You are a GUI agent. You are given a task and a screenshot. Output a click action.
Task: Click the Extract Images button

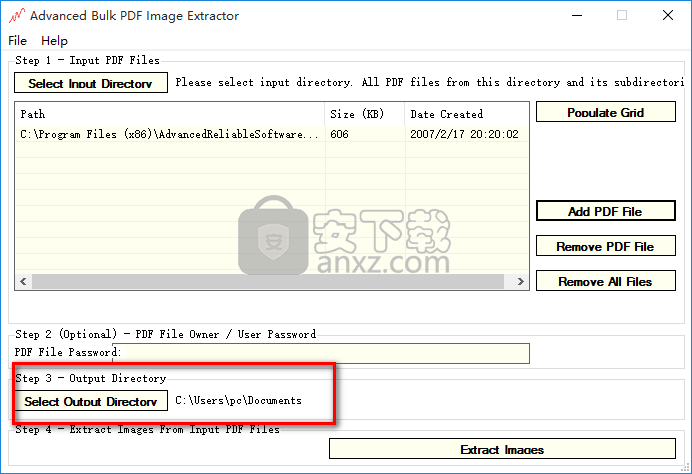(502, 449)
